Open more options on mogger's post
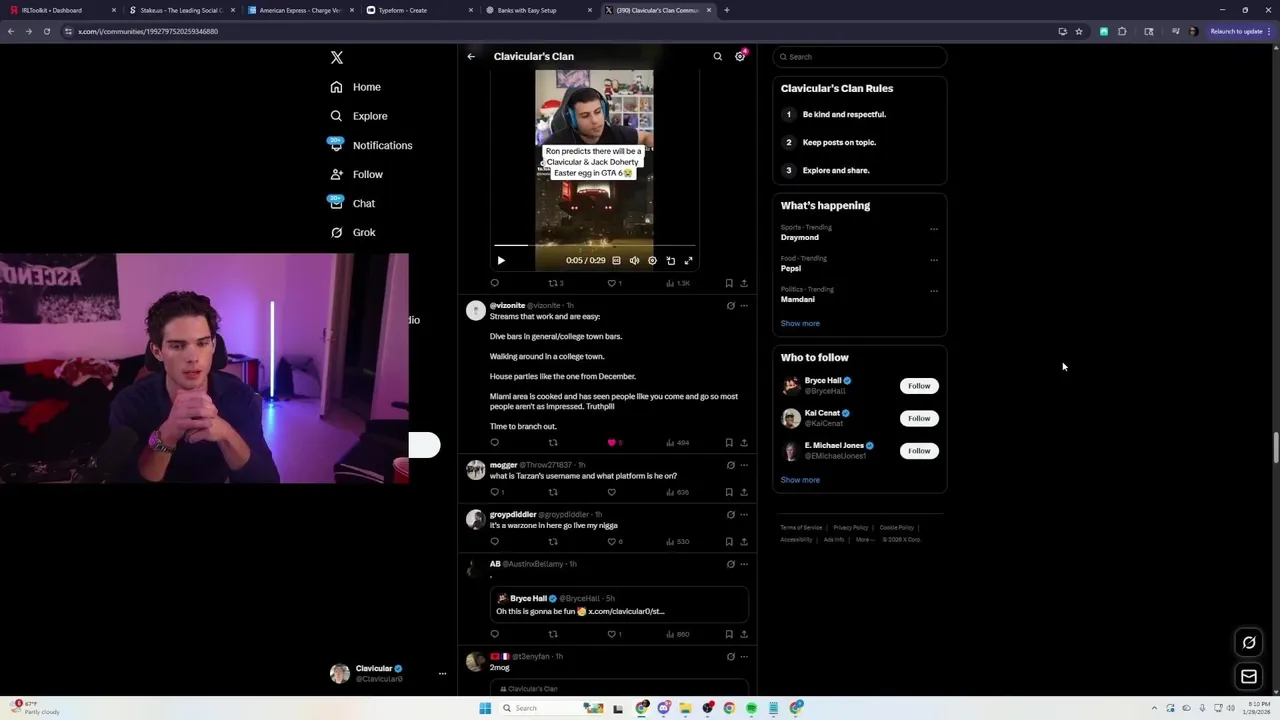The width and height of the screenshot is (1280, 720). tap(743, 465)
